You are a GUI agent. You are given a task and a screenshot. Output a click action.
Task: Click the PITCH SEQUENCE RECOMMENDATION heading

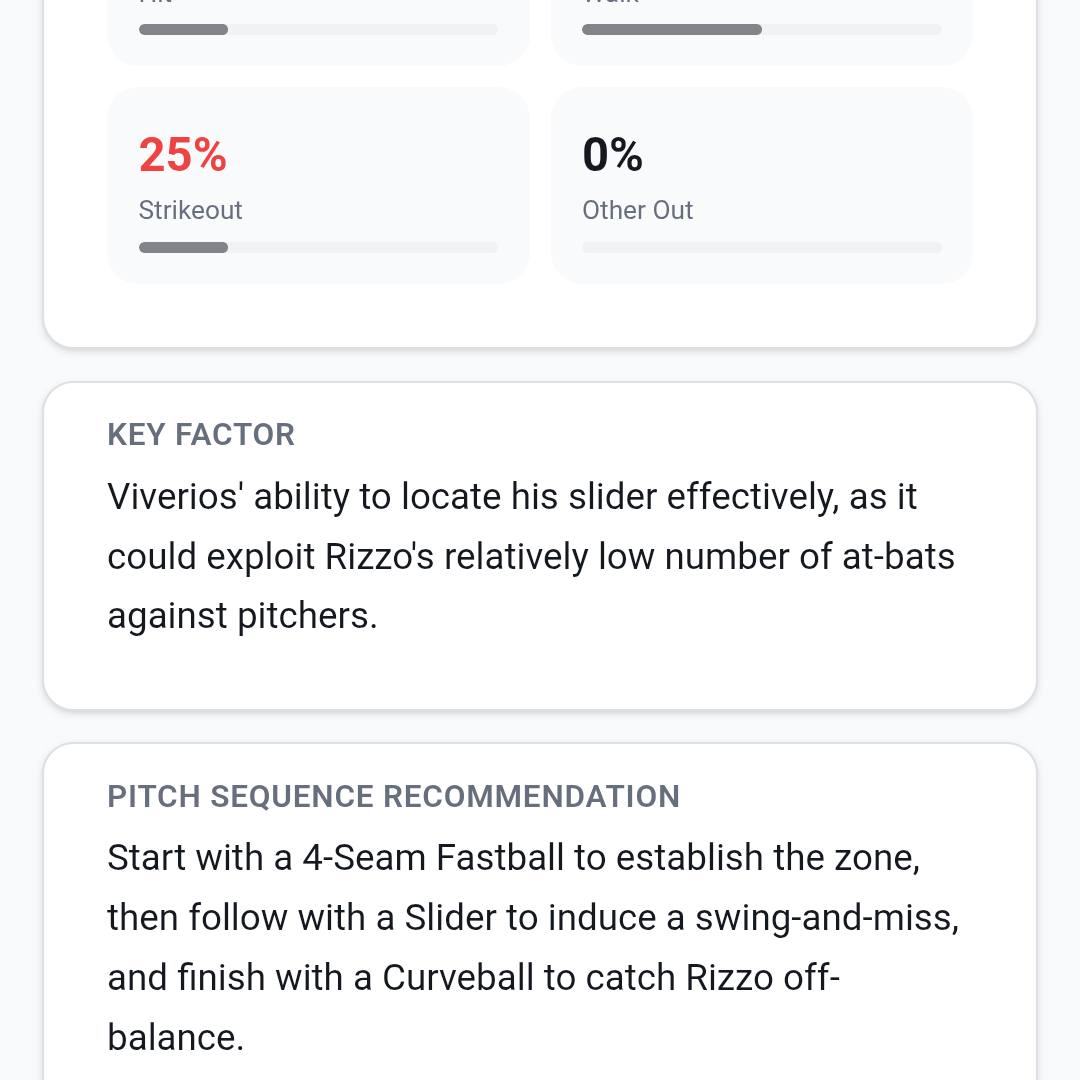coord(393,796)
